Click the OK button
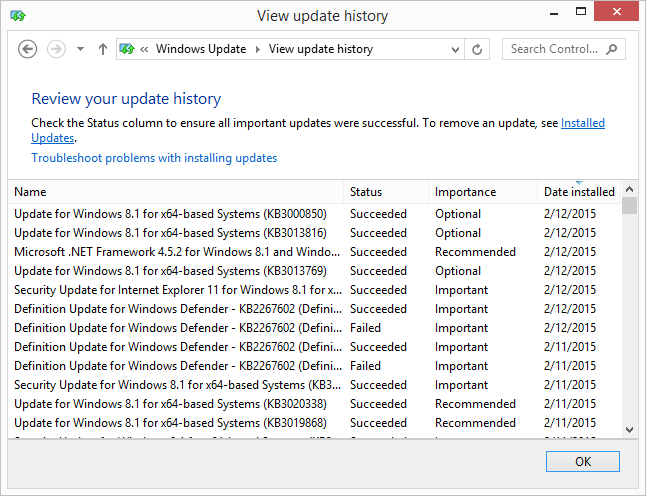This screenshot has width=646, height=496. [x=583, y=461]
